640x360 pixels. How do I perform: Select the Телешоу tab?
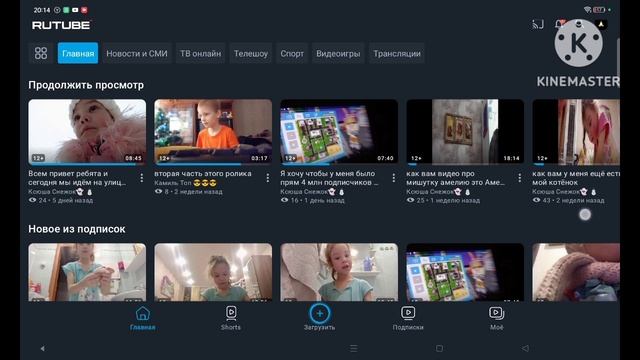(251, 53)
